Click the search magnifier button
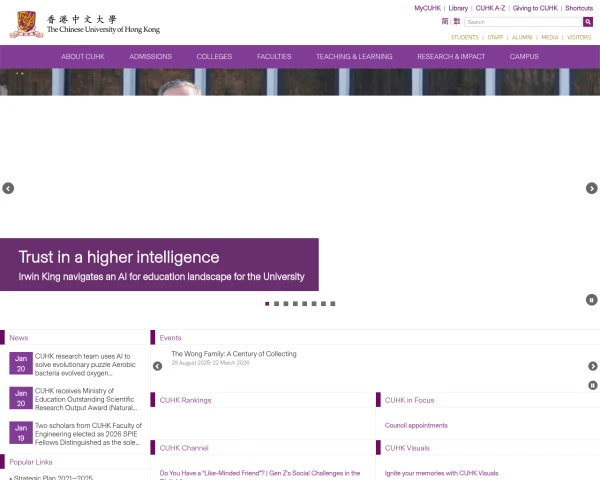 click(x=588, y=22)
